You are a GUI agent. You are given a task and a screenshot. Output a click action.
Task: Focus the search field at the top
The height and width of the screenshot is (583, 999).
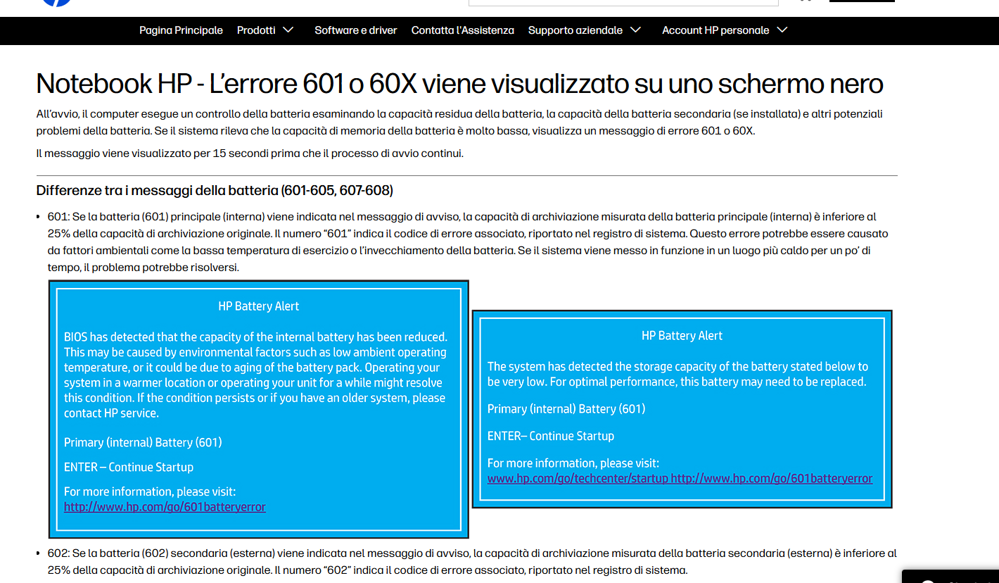(x=623, y=3)
